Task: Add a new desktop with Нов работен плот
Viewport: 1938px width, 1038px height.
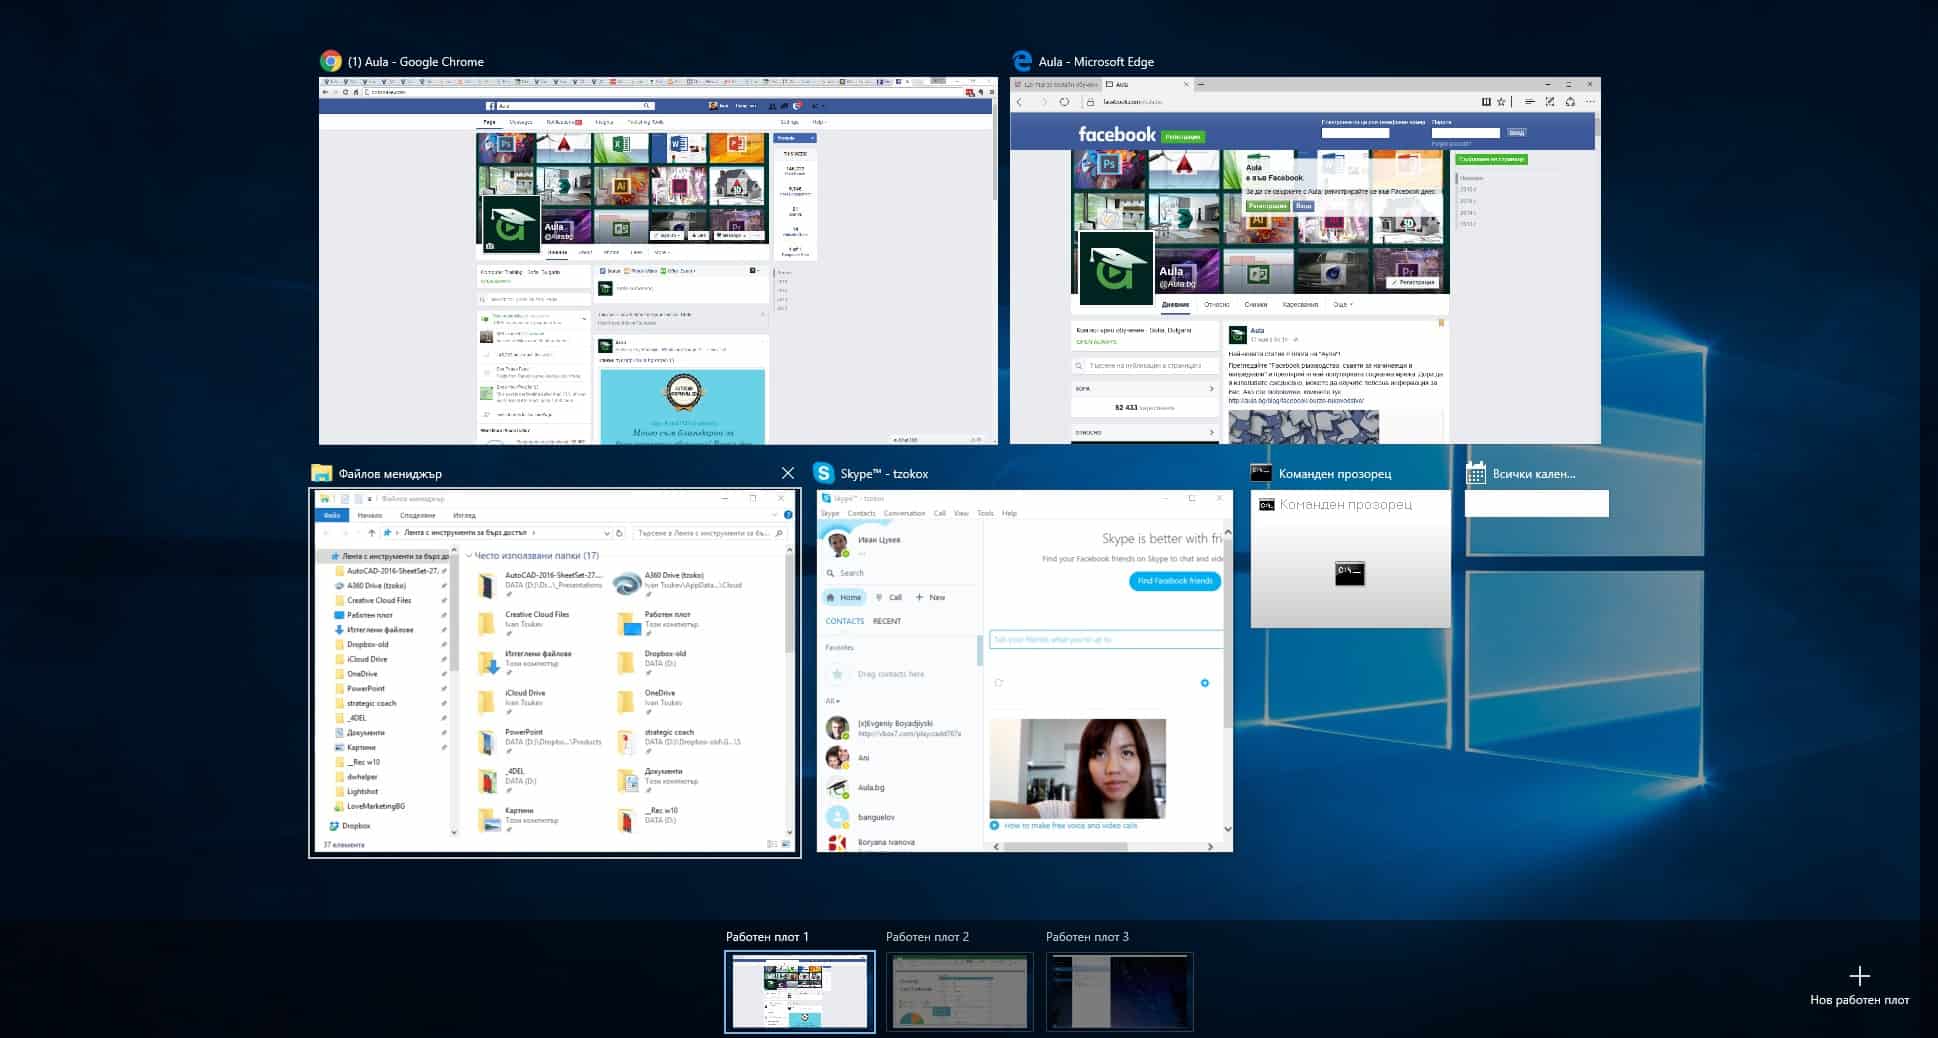Action: point(1859,985)
